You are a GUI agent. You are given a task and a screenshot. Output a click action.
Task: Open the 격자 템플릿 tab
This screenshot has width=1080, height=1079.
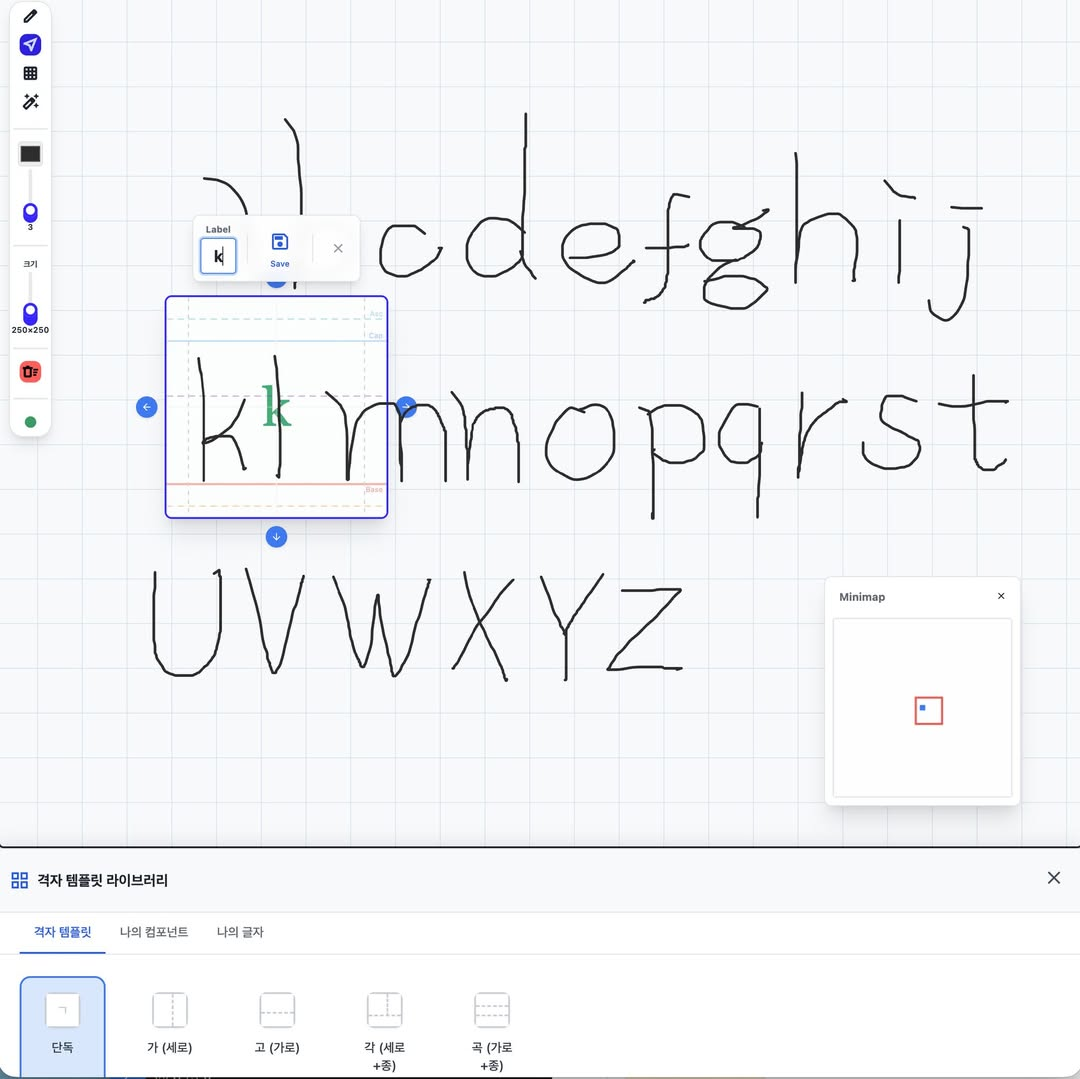(x=62, y=932)
